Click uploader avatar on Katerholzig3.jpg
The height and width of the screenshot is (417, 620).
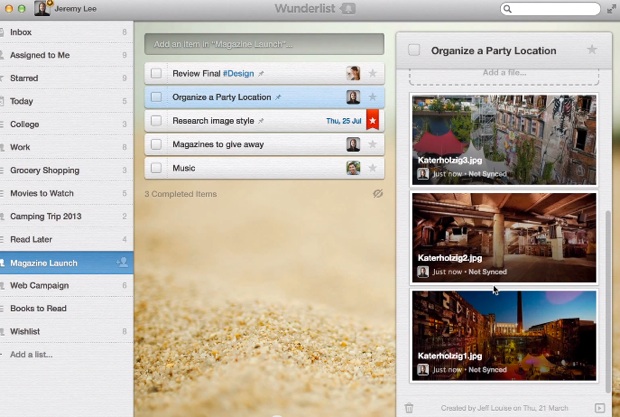click(423, 174)
